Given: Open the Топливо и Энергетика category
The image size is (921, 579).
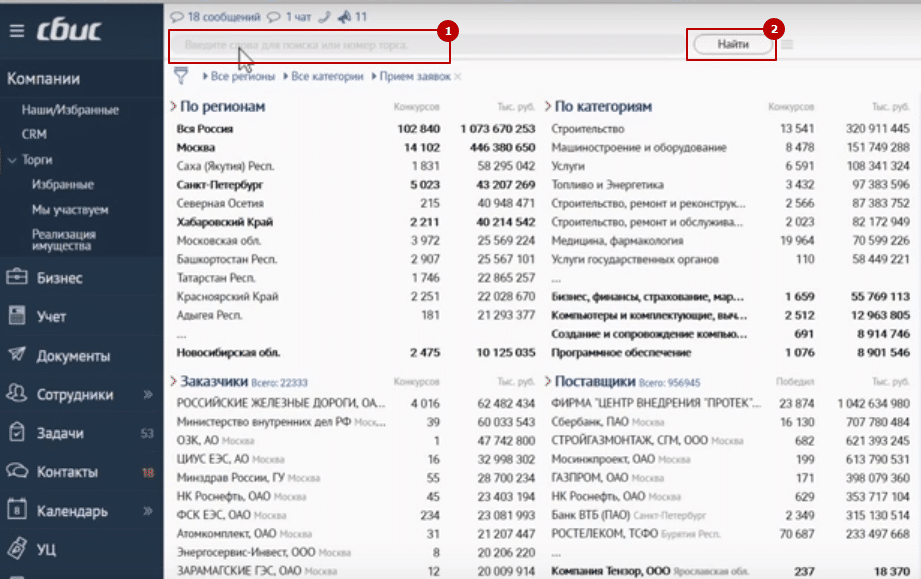Looking at the screenshot, I should (x=607, y=184).
